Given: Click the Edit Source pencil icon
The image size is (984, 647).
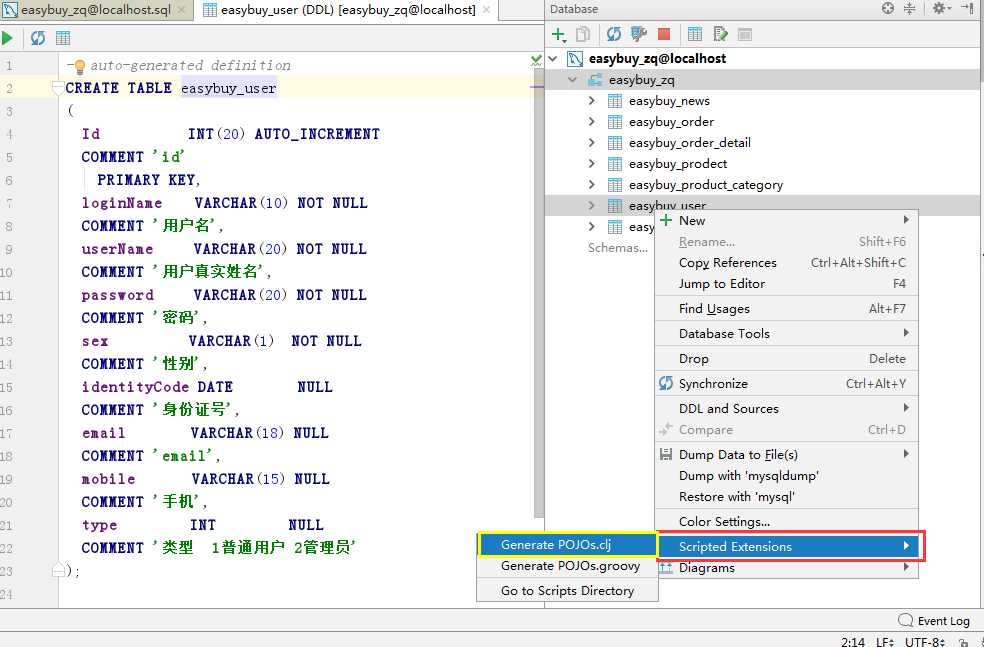Looking at the screenshot, I should tap(720, 35).
